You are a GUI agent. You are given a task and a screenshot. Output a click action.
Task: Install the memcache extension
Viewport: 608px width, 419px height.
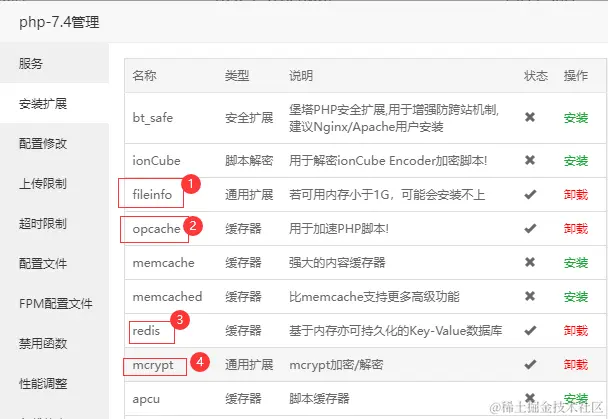click(576, 263)
